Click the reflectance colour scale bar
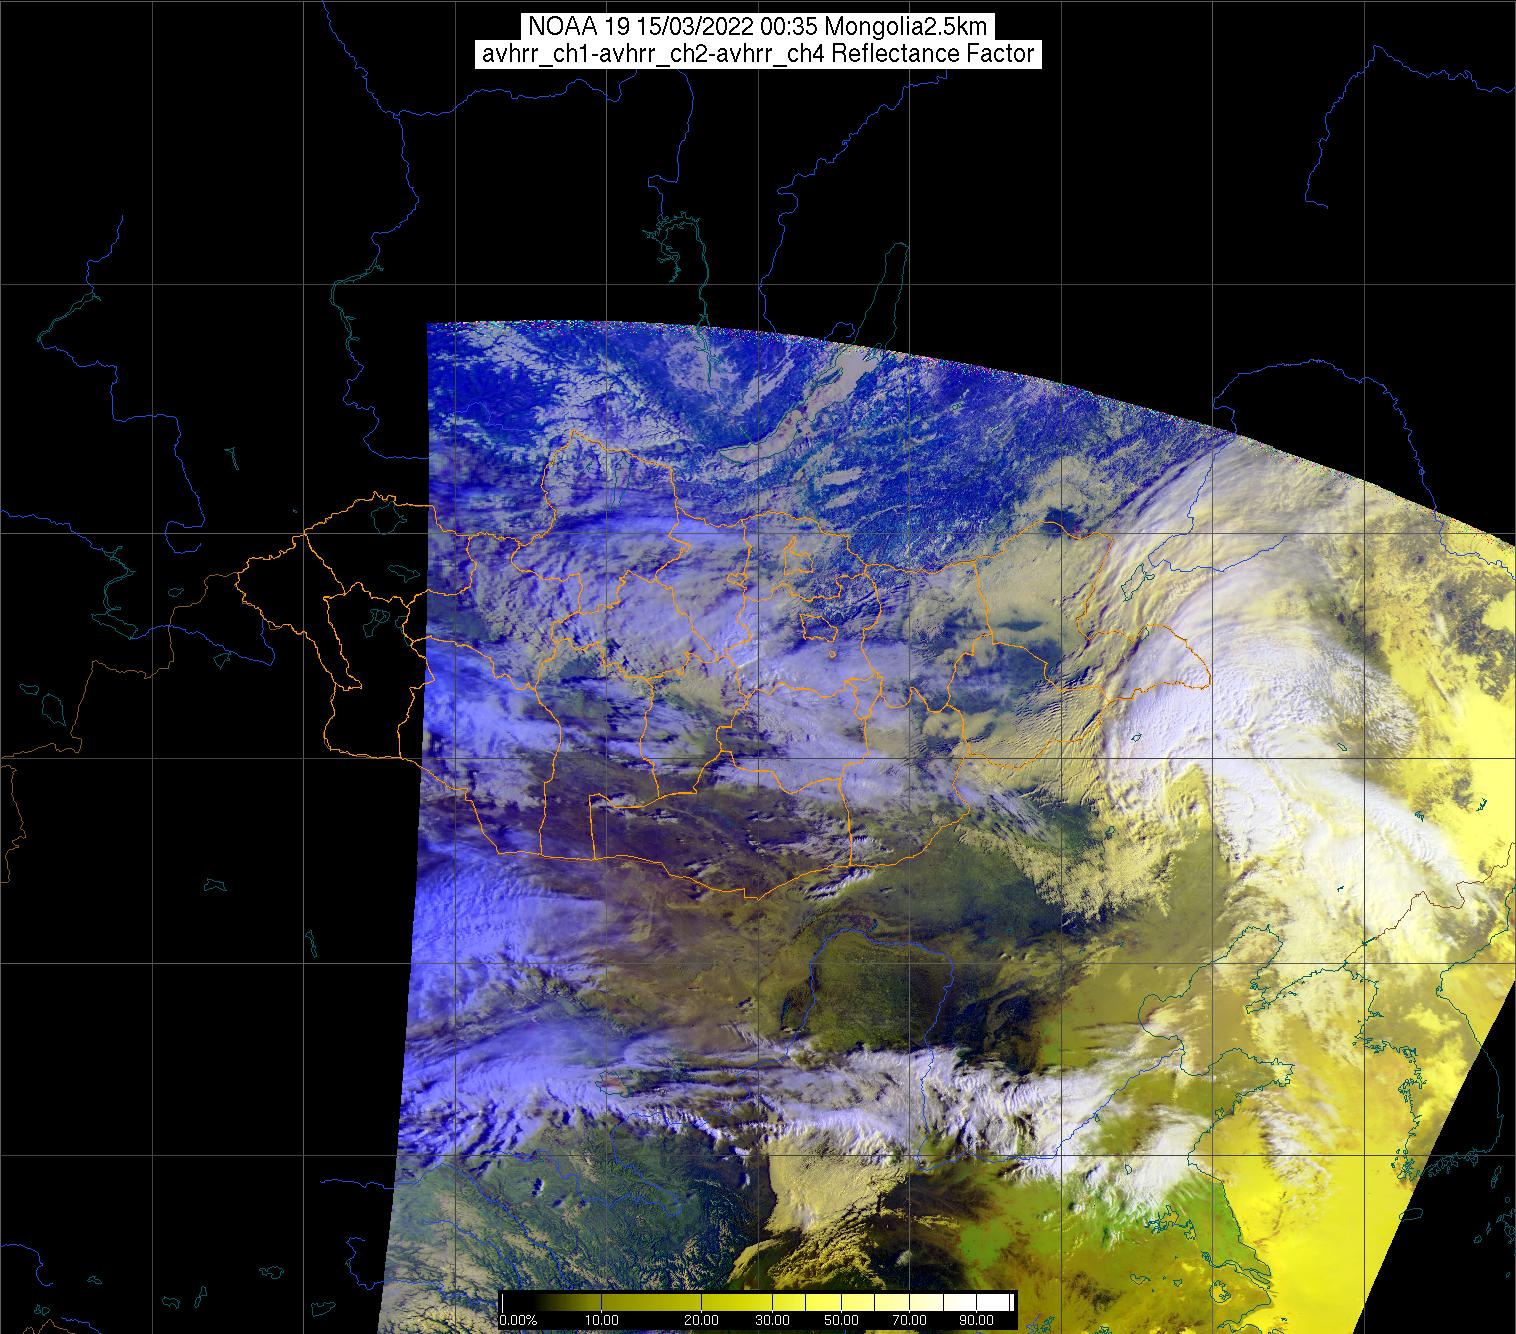The height and width of the screenshot is (1334, 1516). pos(758,1301)
